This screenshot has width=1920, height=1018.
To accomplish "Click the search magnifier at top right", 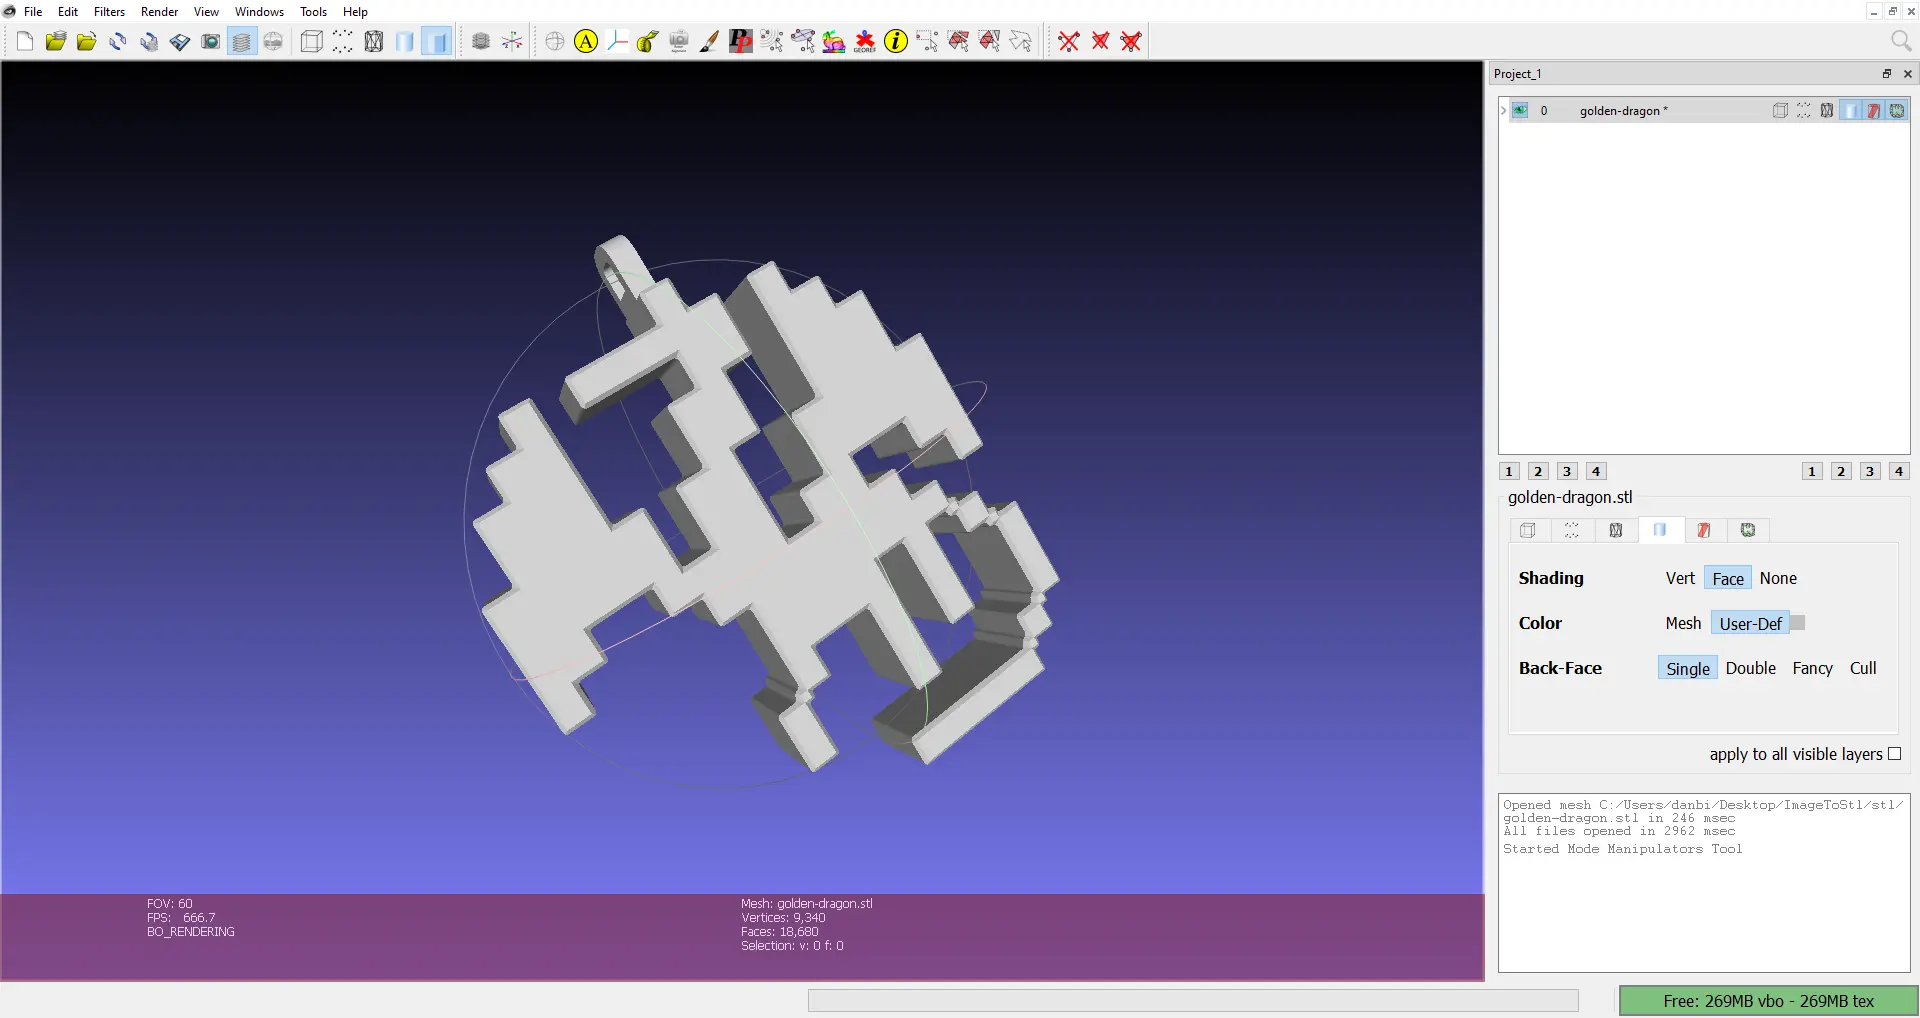I will point(1900,41).
